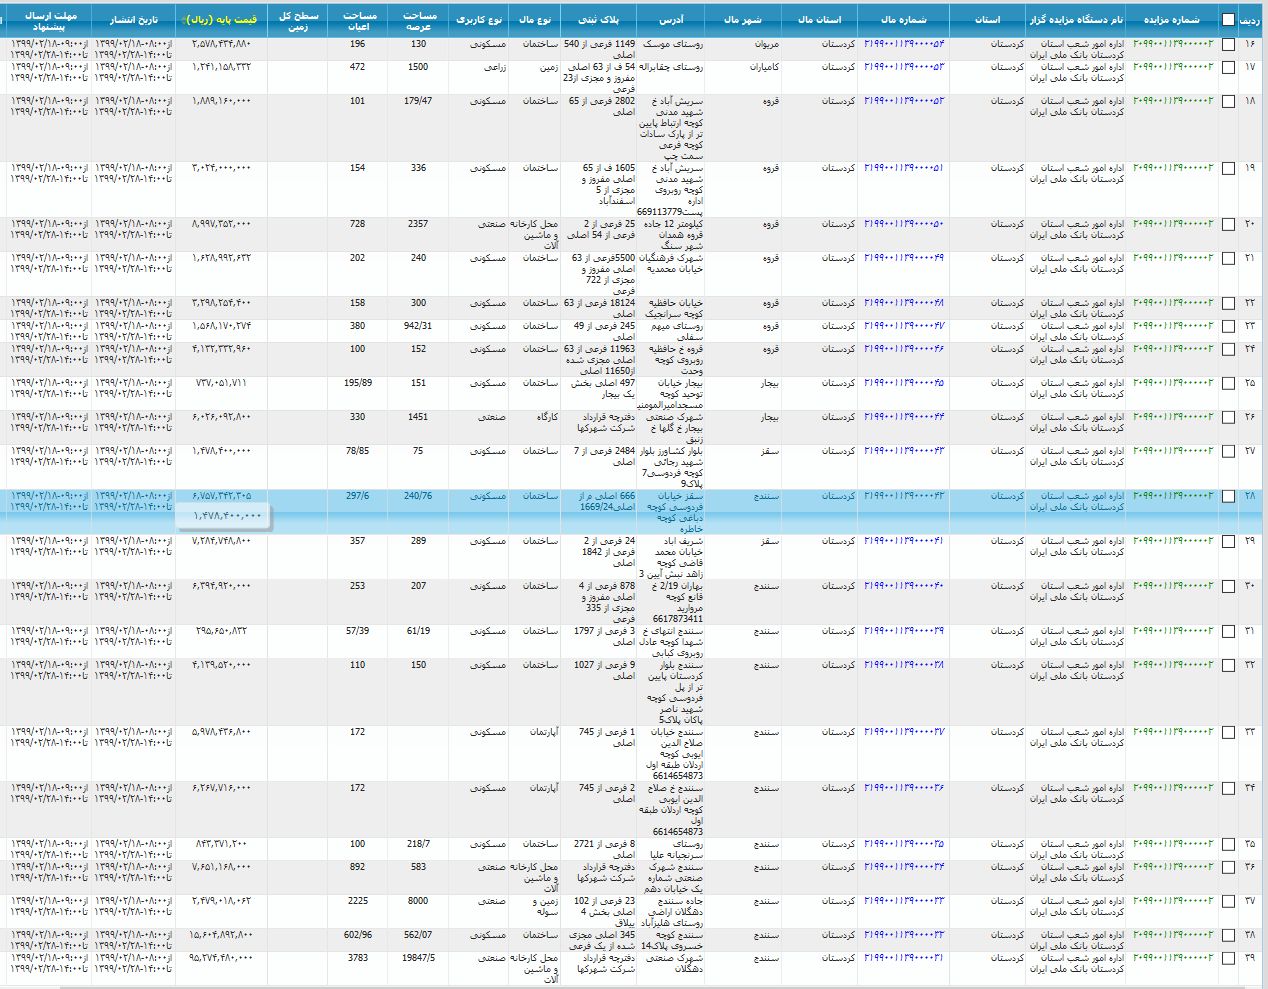Click the base price cell in row ۳۹
Screen dimensions: 1268x989
click(221, 958)
